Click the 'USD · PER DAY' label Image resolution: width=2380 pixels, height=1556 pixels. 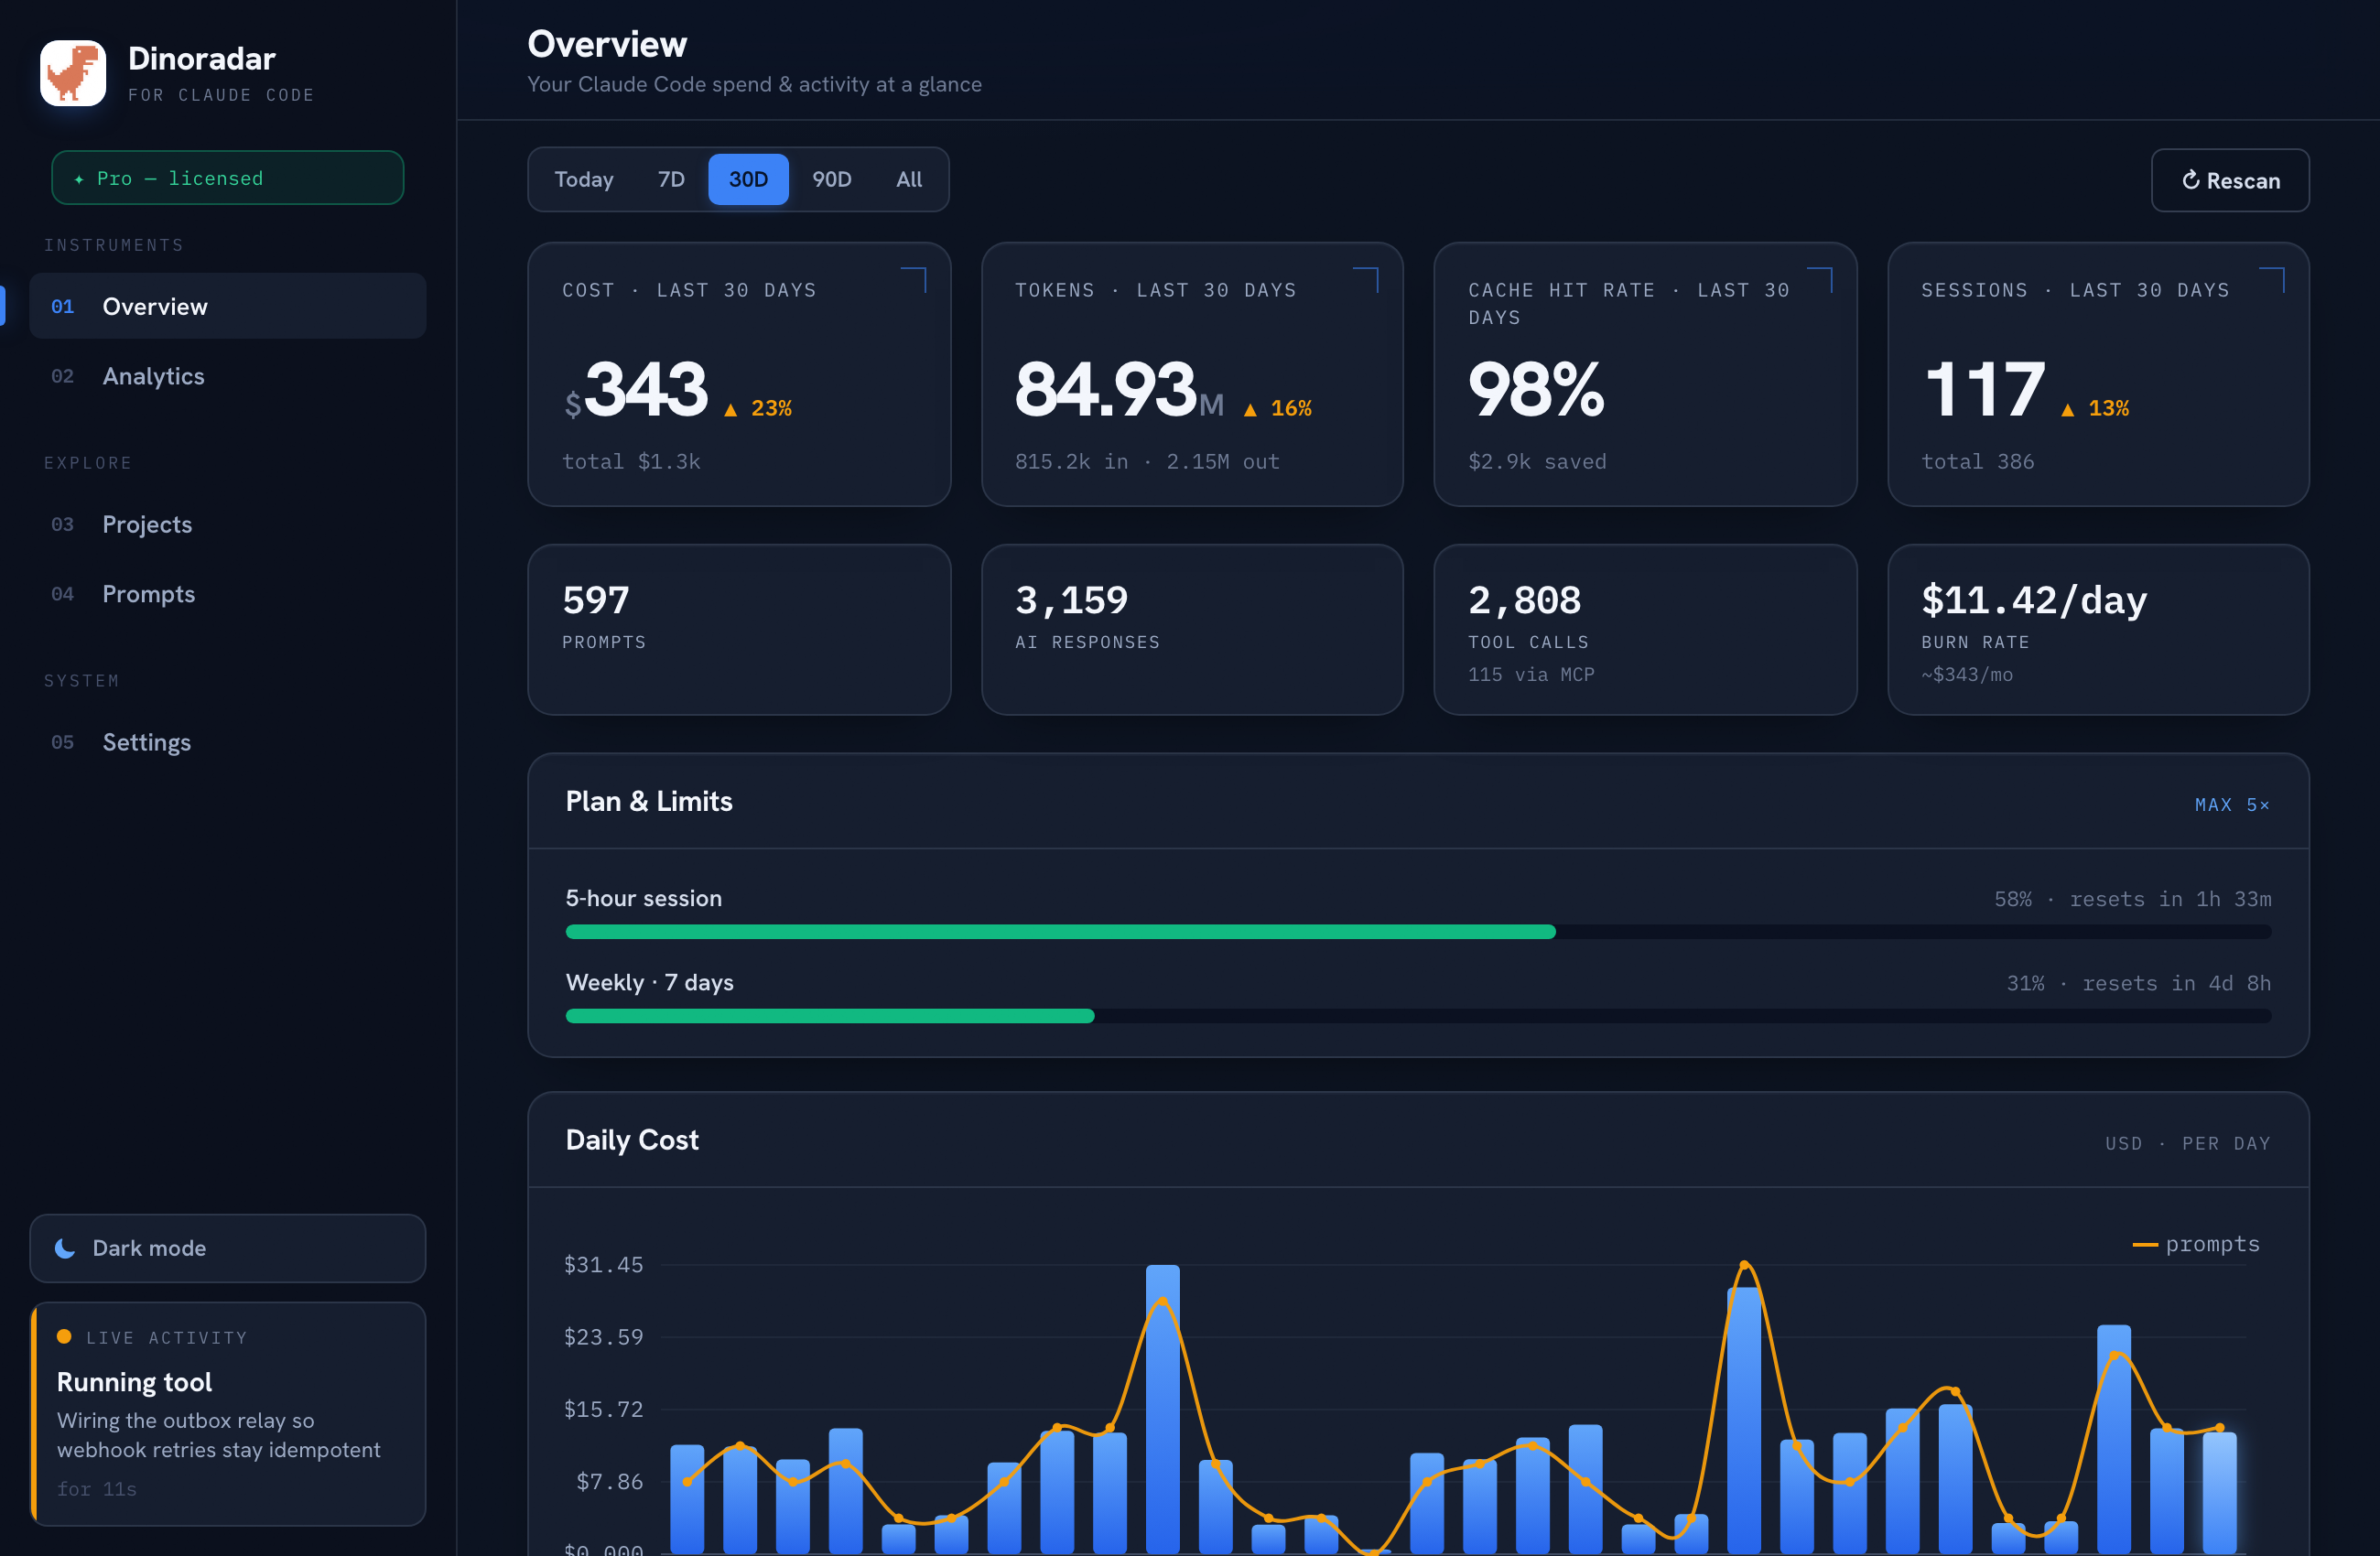pyautogui.click(x=2187, y=1143)
